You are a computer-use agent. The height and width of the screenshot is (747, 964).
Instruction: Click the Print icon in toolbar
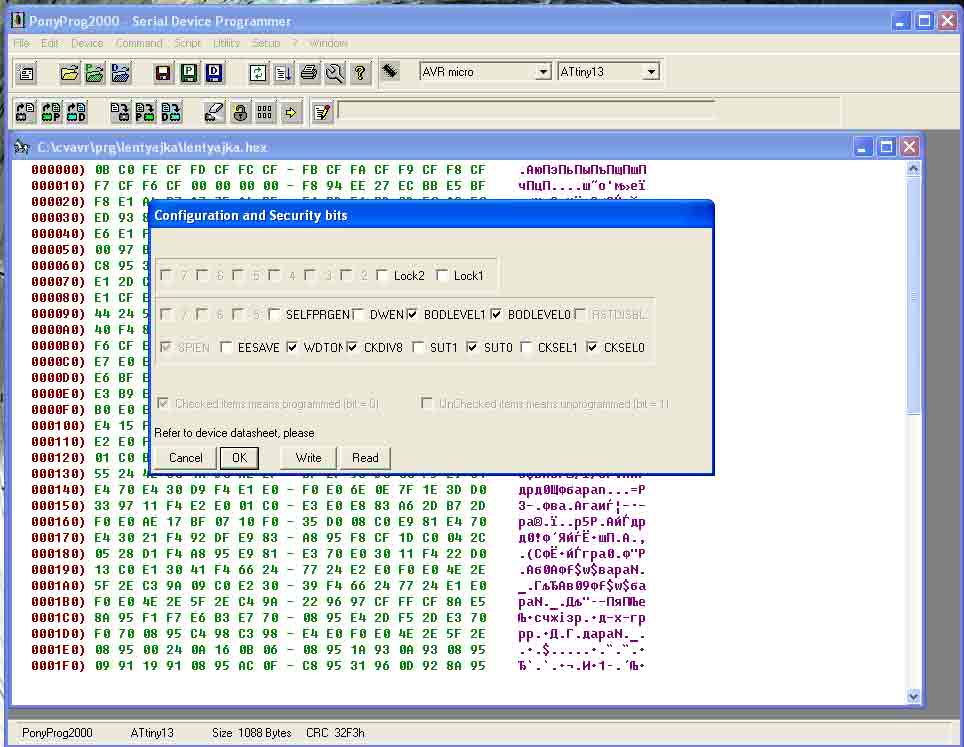(309, 72)
